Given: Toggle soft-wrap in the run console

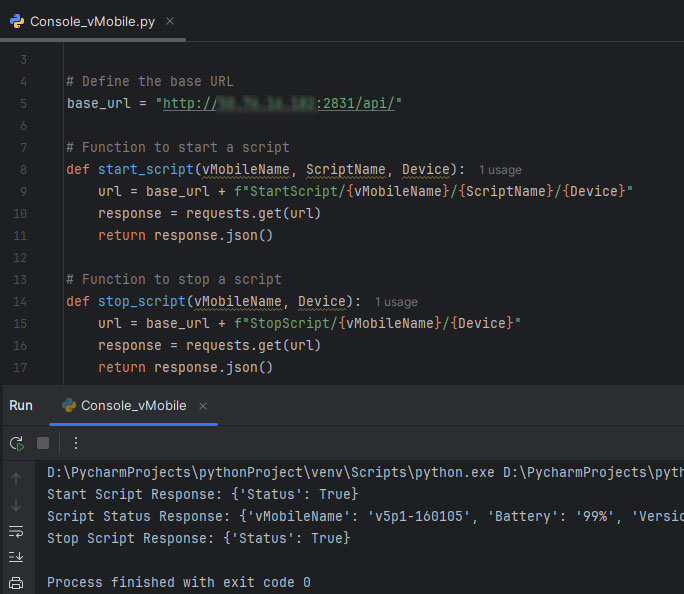Looking at the screenshot, I should (x=16, y=531).
